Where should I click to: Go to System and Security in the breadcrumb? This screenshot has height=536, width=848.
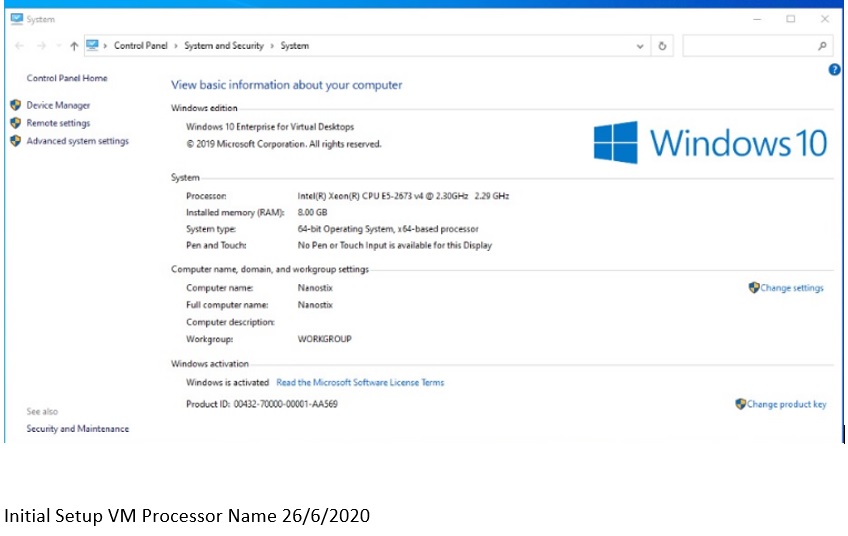[x=224, y=45]
